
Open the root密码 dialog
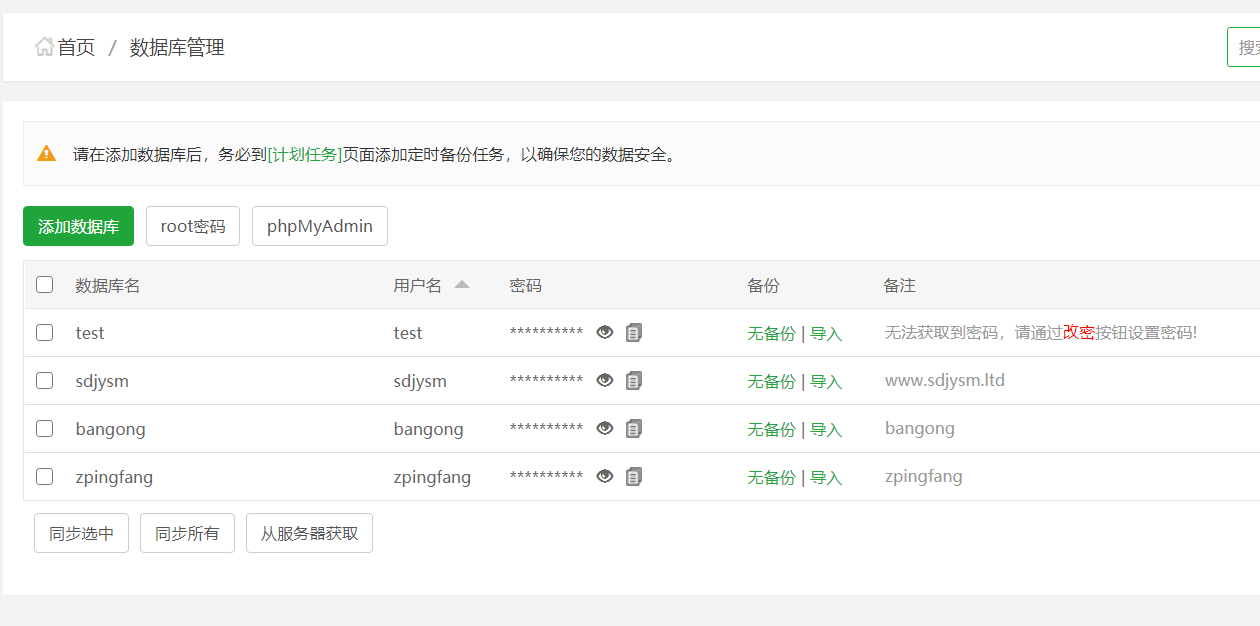click(193, 226)
